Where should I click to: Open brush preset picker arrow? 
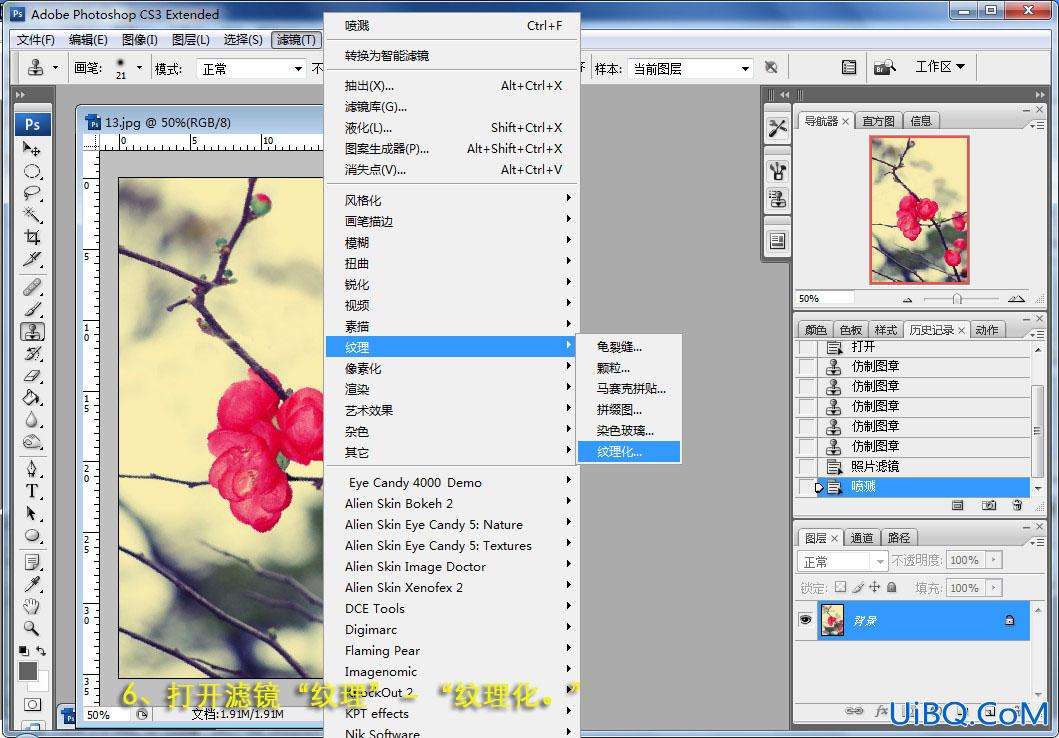click(x=139, y=68)
